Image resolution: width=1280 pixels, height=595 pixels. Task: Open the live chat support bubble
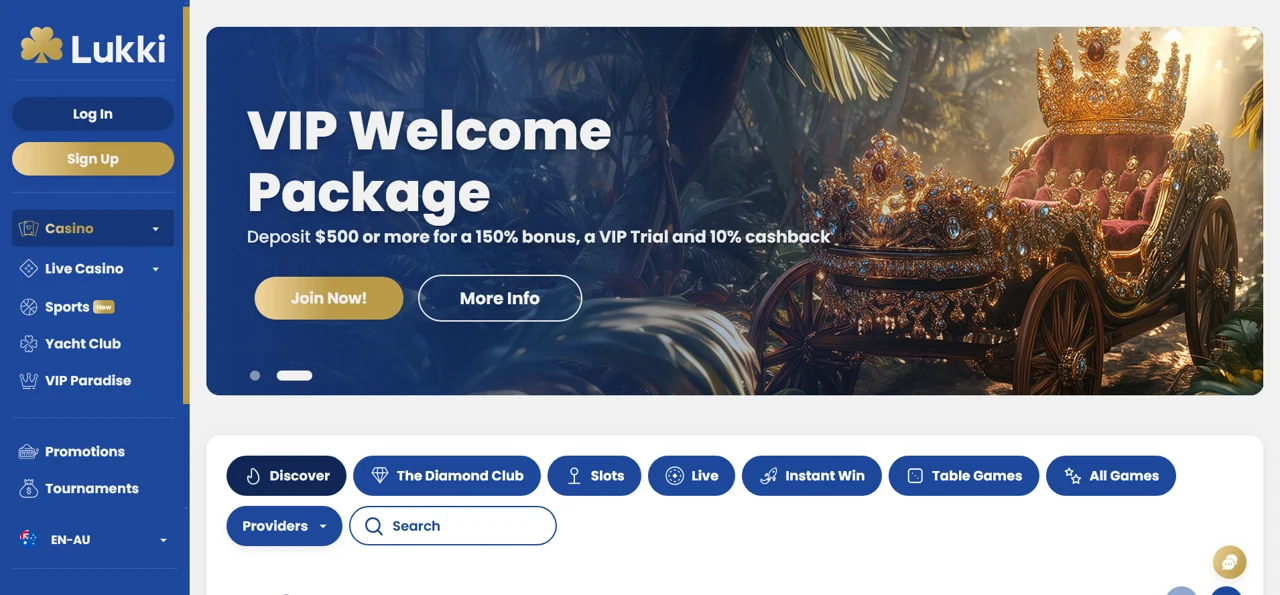point(1229,562)
